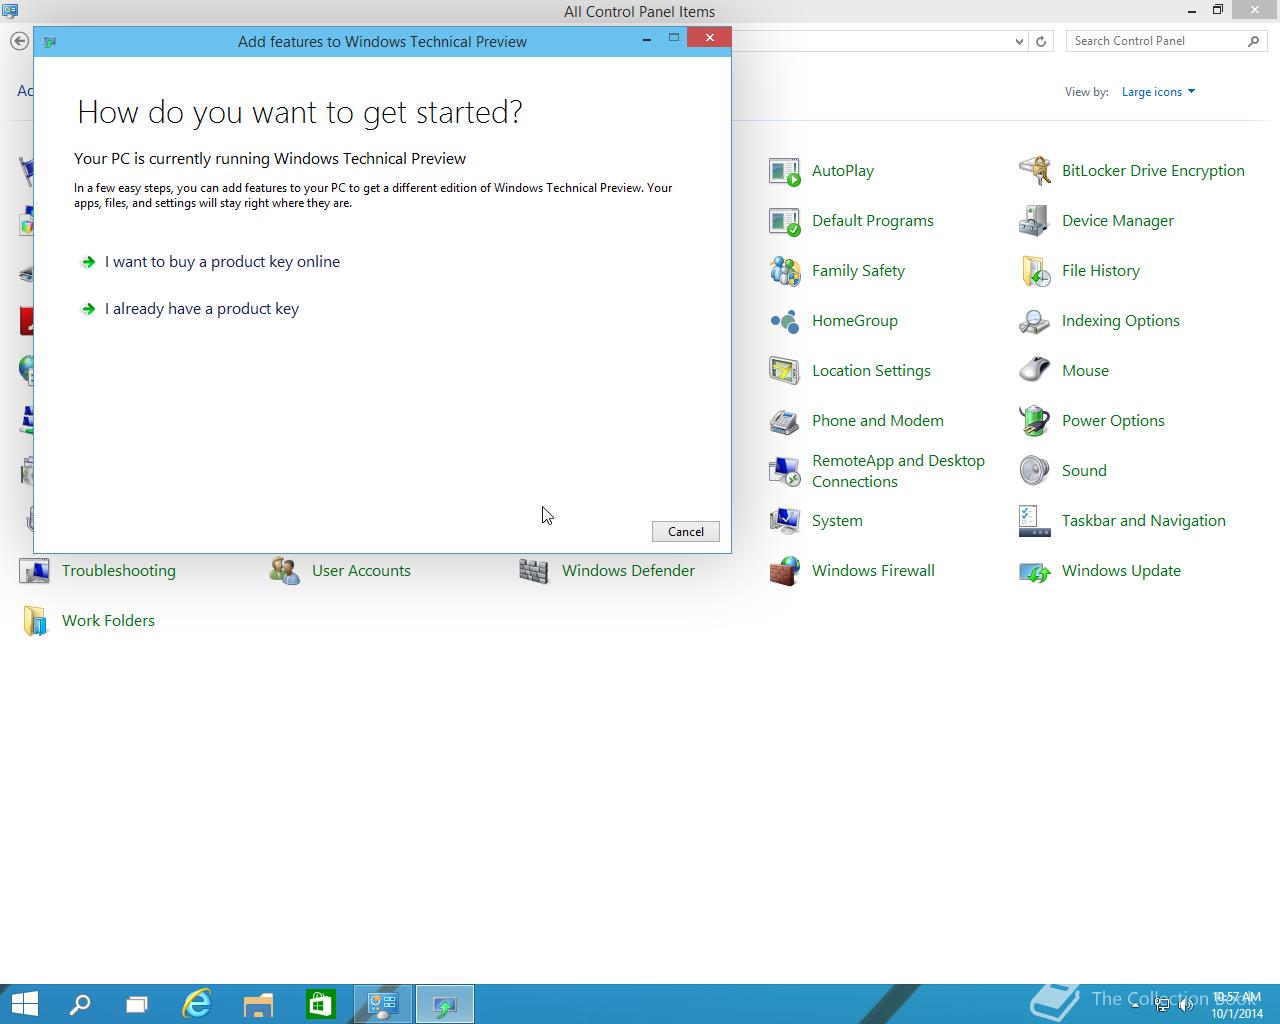Screen dimensions: 1280x1024
Task: Open the Windows Update icon
Action: click(x=1035, y=571)
